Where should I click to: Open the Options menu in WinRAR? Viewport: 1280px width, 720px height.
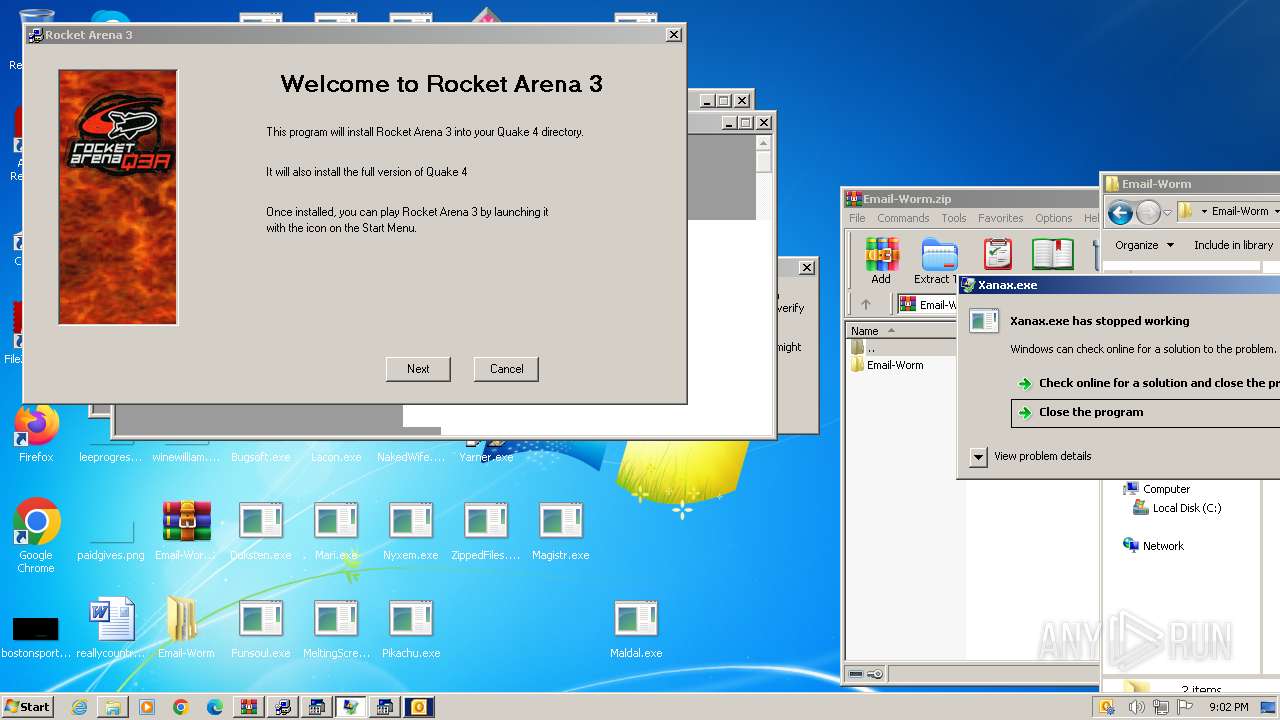pyautogui.click(x=1053, y=218)
